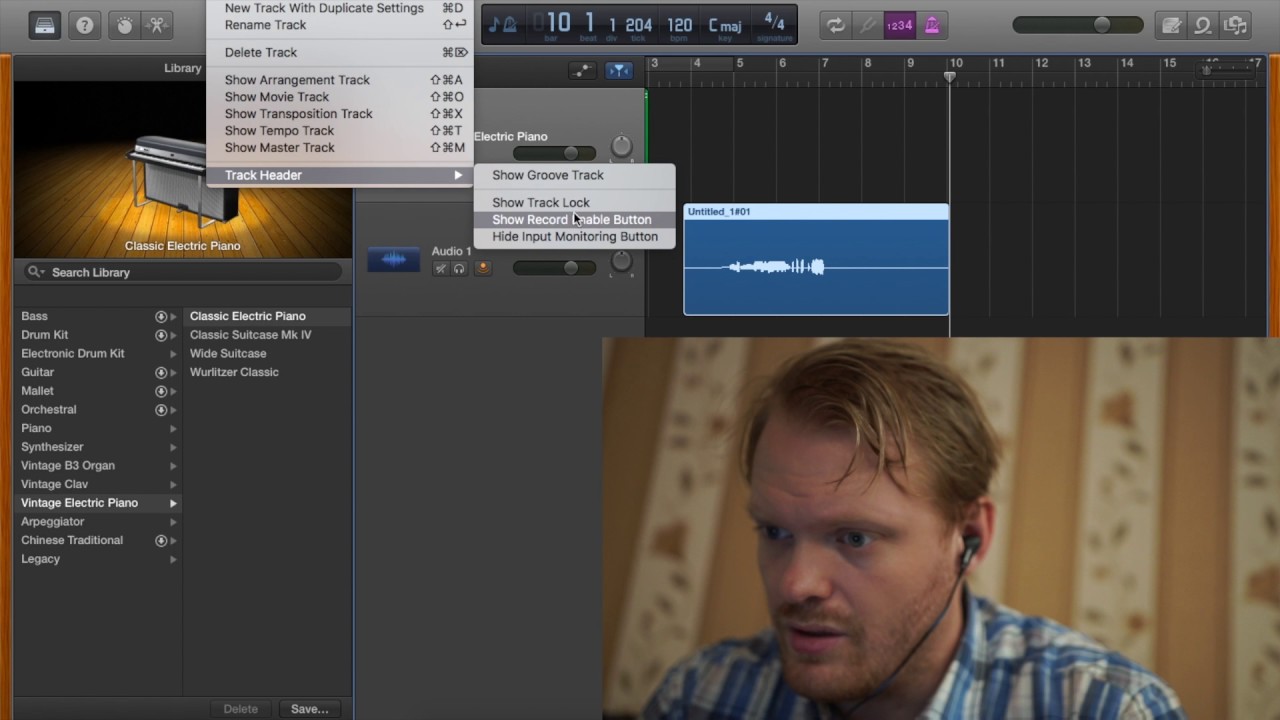Adjust Electric Piano track volume slider
Screen dimensions: 1280x720
click(x=554, y=153)
